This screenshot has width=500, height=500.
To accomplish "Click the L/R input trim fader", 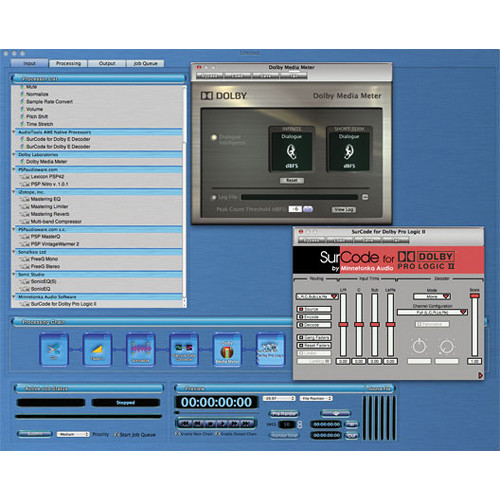I will [343, 324].
